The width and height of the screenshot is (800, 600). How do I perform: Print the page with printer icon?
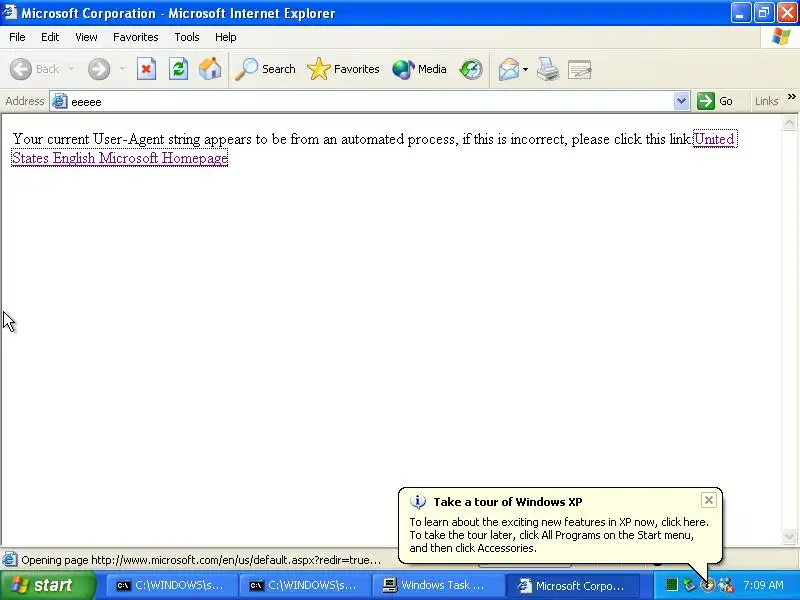(548, 69)
